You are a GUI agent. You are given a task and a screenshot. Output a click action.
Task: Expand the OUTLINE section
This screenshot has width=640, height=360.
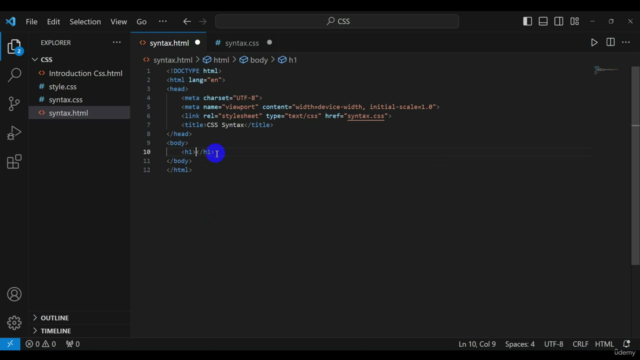54,318
